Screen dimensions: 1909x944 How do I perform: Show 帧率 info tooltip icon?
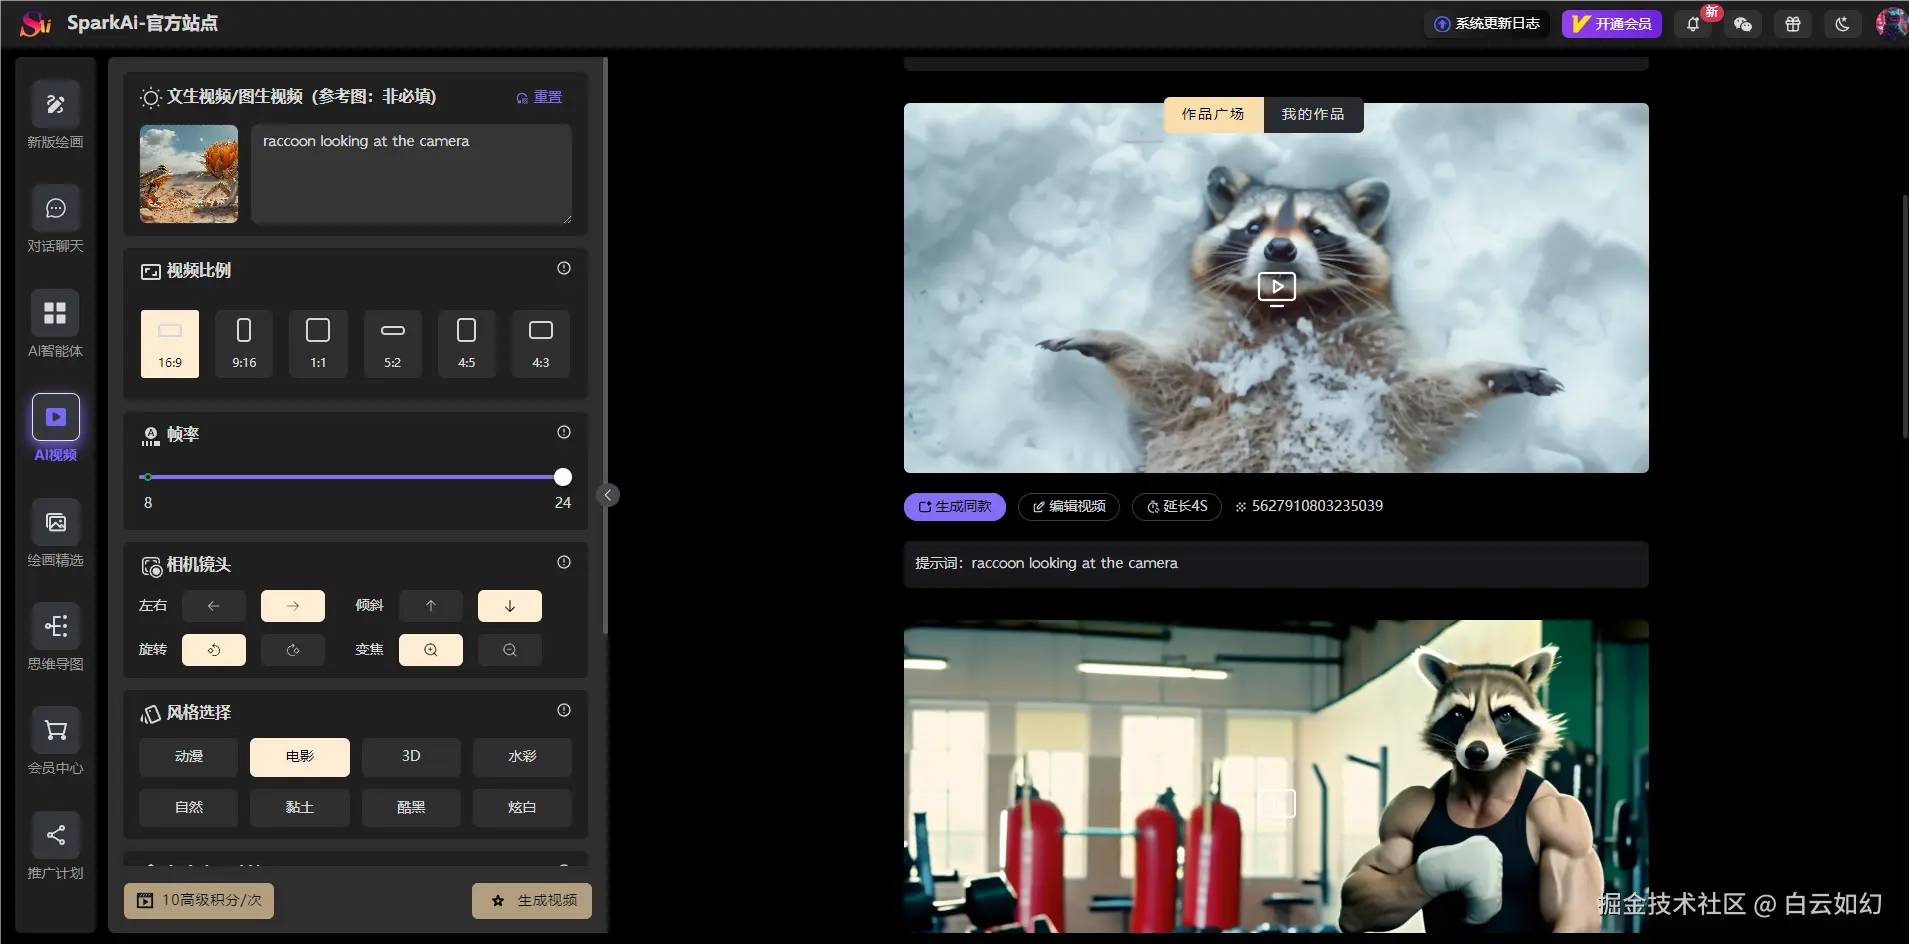[x=564, y=432]
